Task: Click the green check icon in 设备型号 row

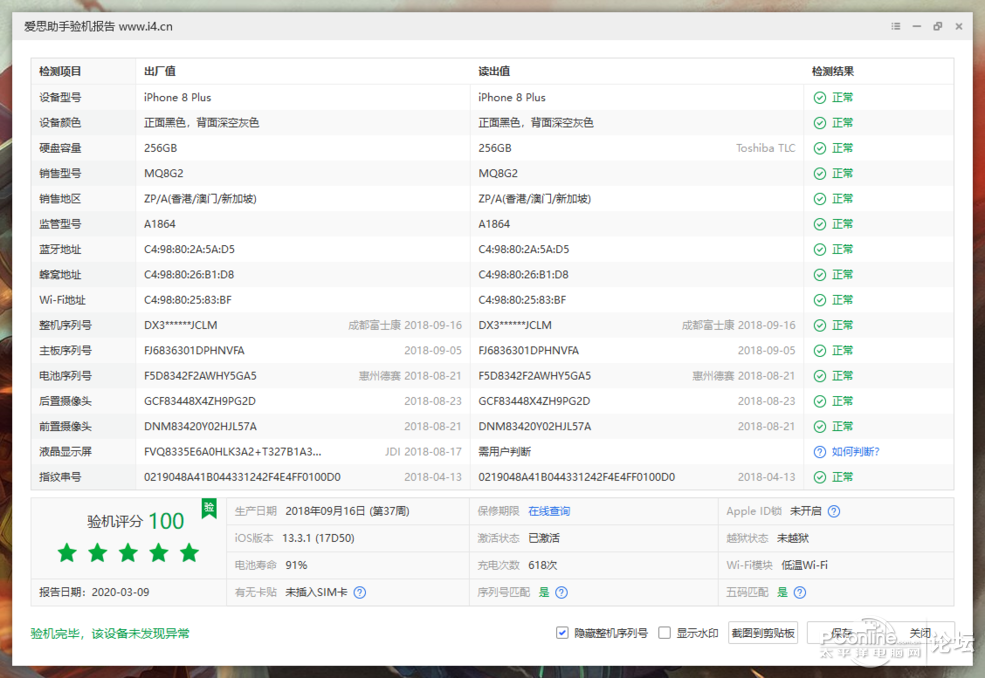Action: click(820, 97)
